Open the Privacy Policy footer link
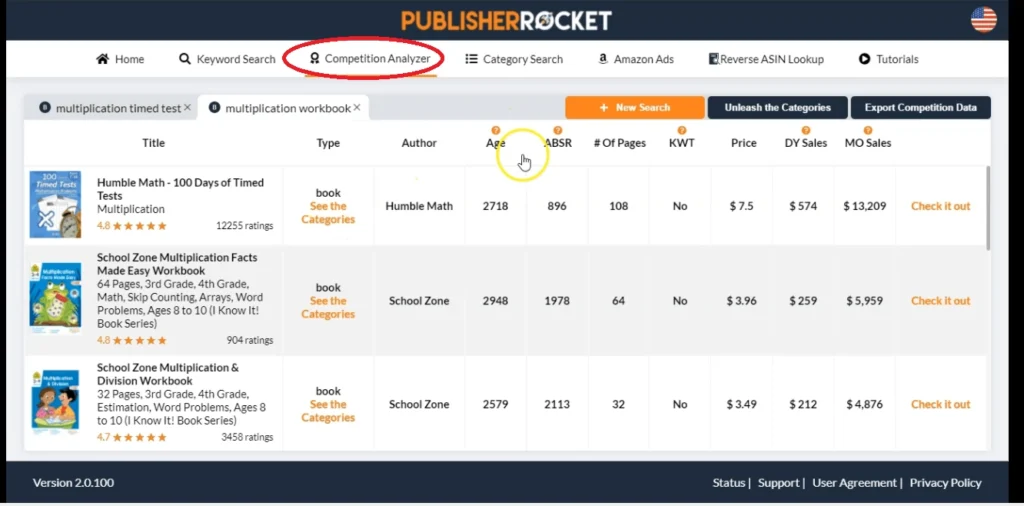 [946, 482]
